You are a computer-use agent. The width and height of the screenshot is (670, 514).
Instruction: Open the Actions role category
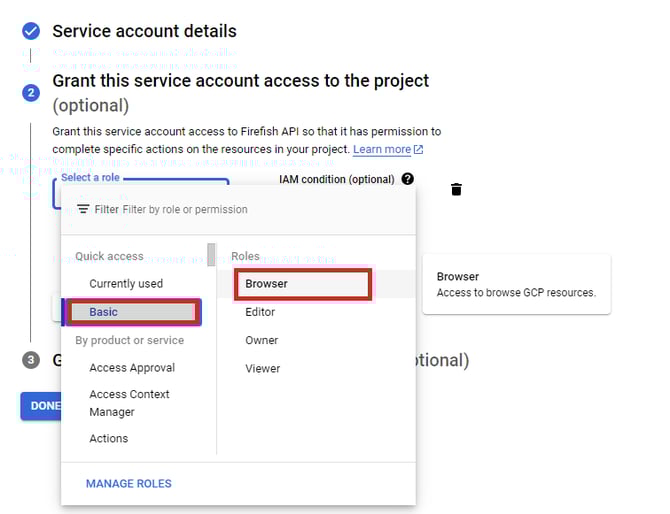click(x=109, y=438)
